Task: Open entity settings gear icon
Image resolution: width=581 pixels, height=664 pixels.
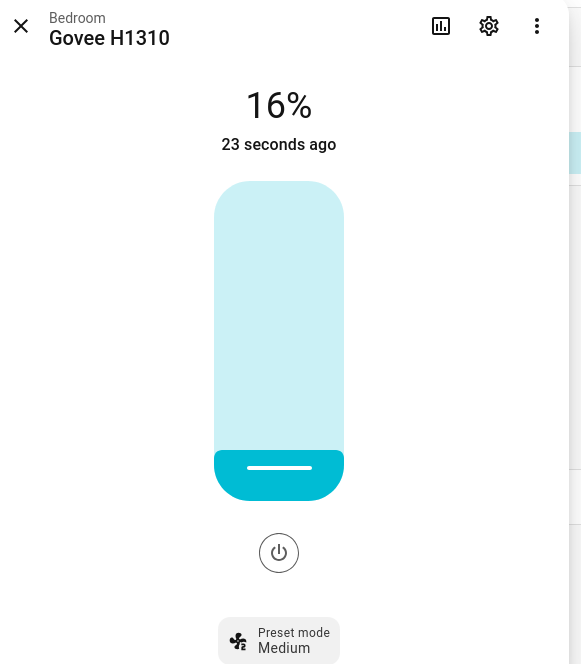Action: [x=489, y=26]
